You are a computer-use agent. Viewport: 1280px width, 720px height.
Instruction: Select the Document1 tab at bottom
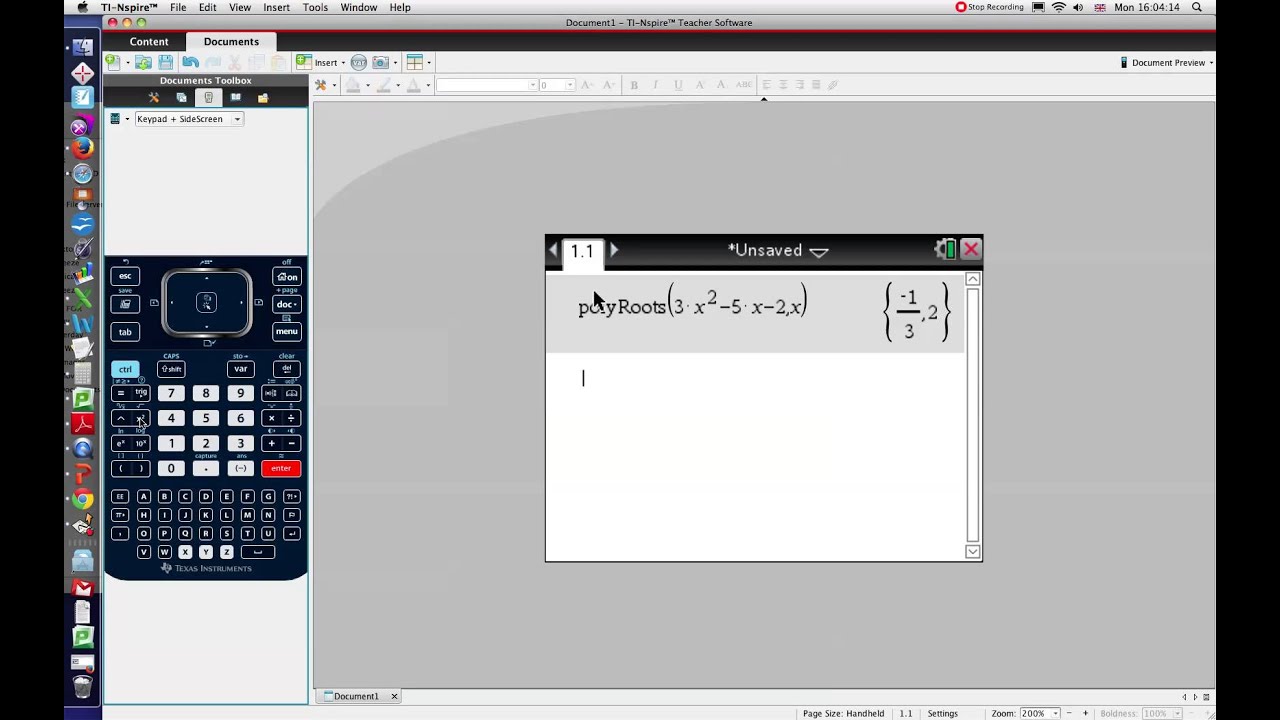click(356, 696)
